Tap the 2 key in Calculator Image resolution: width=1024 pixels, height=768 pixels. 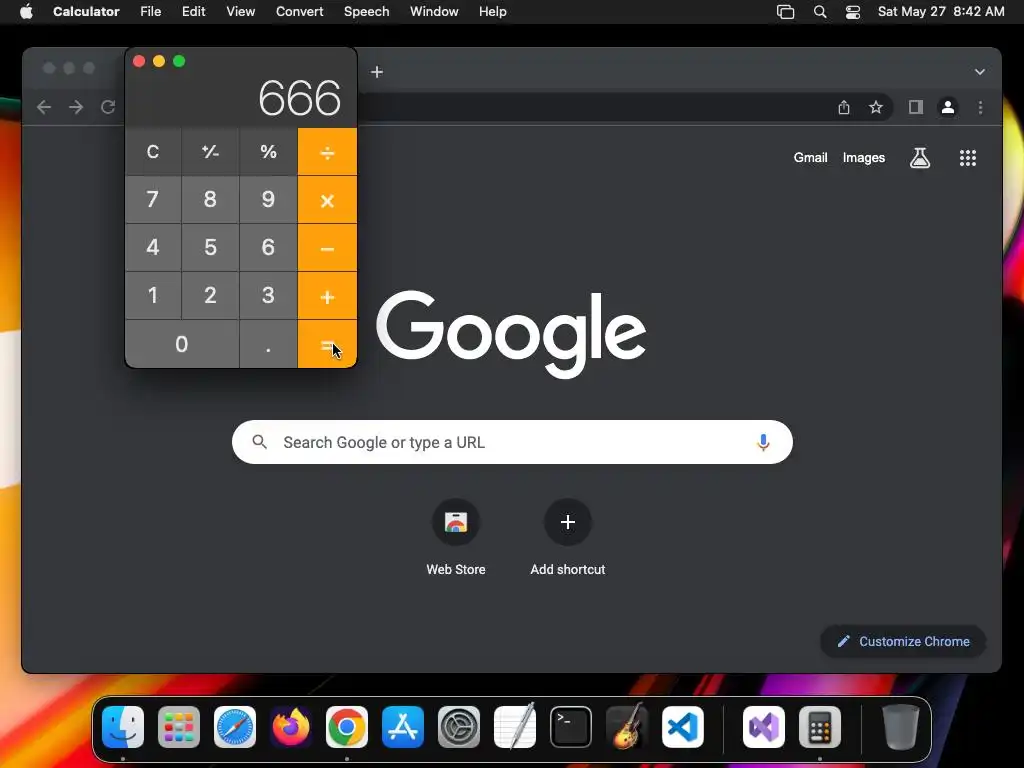210,296
